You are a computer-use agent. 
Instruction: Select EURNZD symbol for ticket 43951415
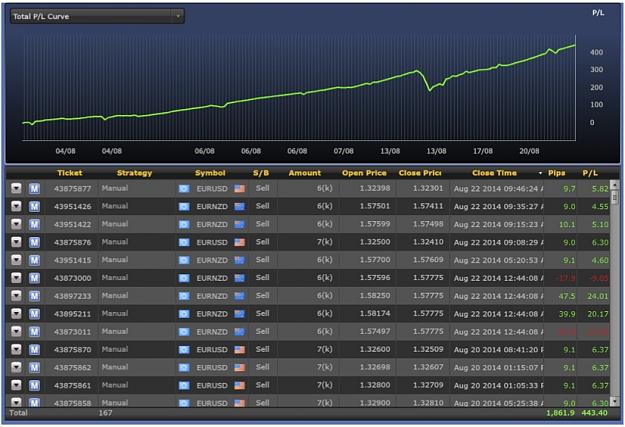coord(212,260)
